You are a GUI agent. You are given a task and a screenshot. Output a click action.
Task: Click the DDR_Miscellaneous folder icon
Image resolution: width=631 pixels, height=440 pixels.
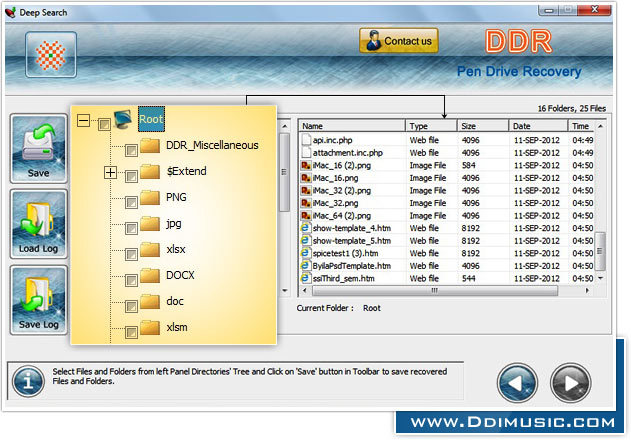150,145
